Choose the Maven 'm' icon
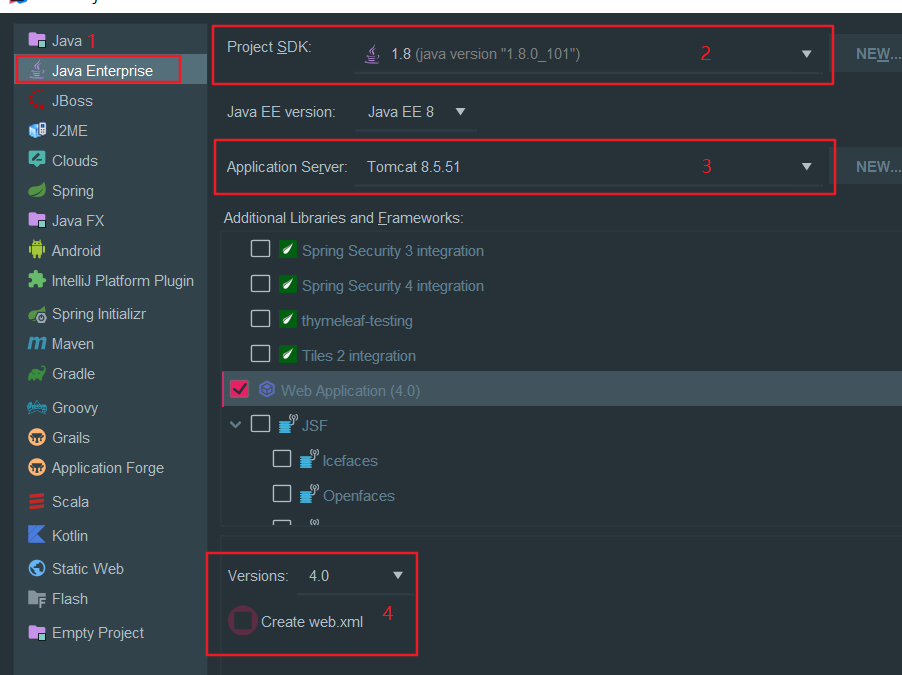 pyautogui.click(x=37, y=343)
